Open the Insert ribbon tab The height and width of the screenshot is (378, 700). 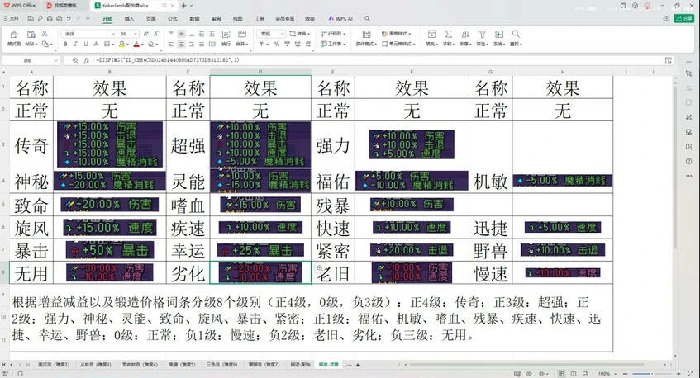click(129, 19)
